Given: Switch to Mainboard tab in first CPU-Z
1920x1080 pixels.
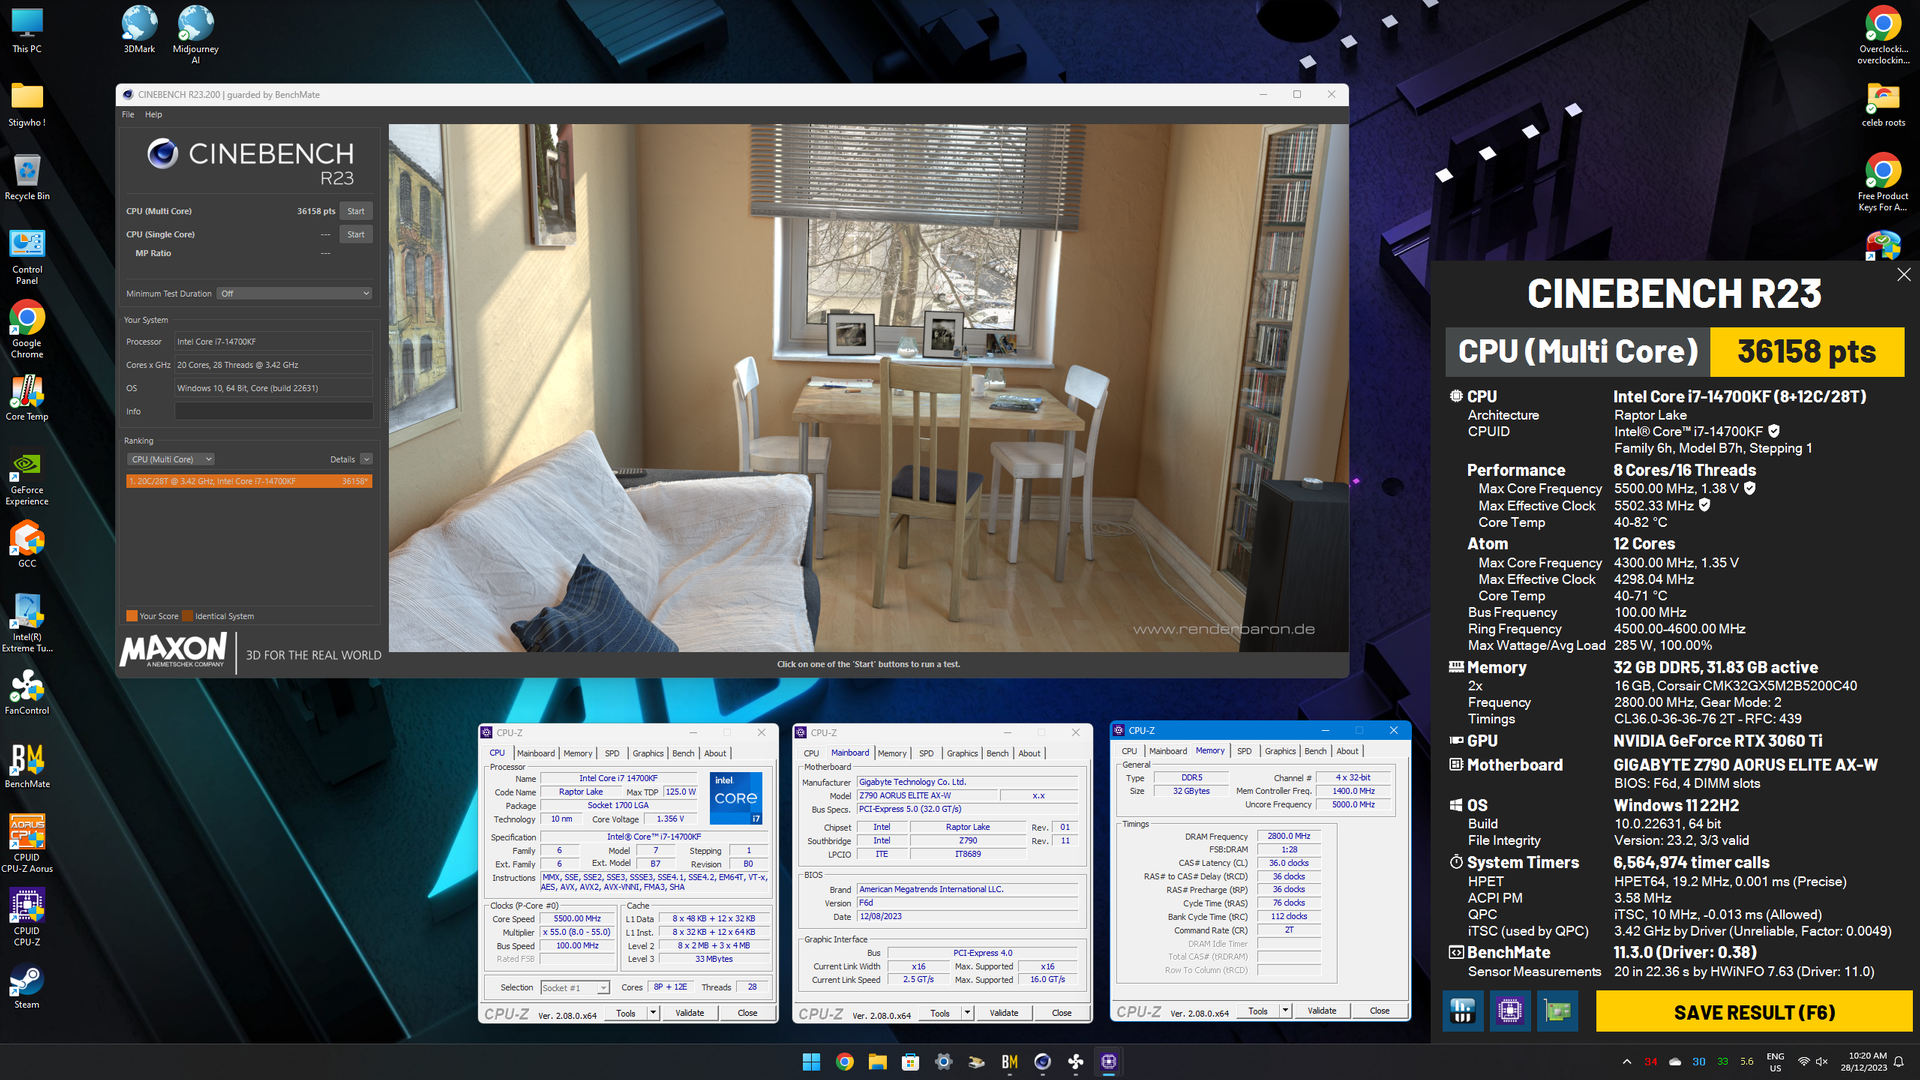Looking at the screenshot, I should (x=535, y=754).
